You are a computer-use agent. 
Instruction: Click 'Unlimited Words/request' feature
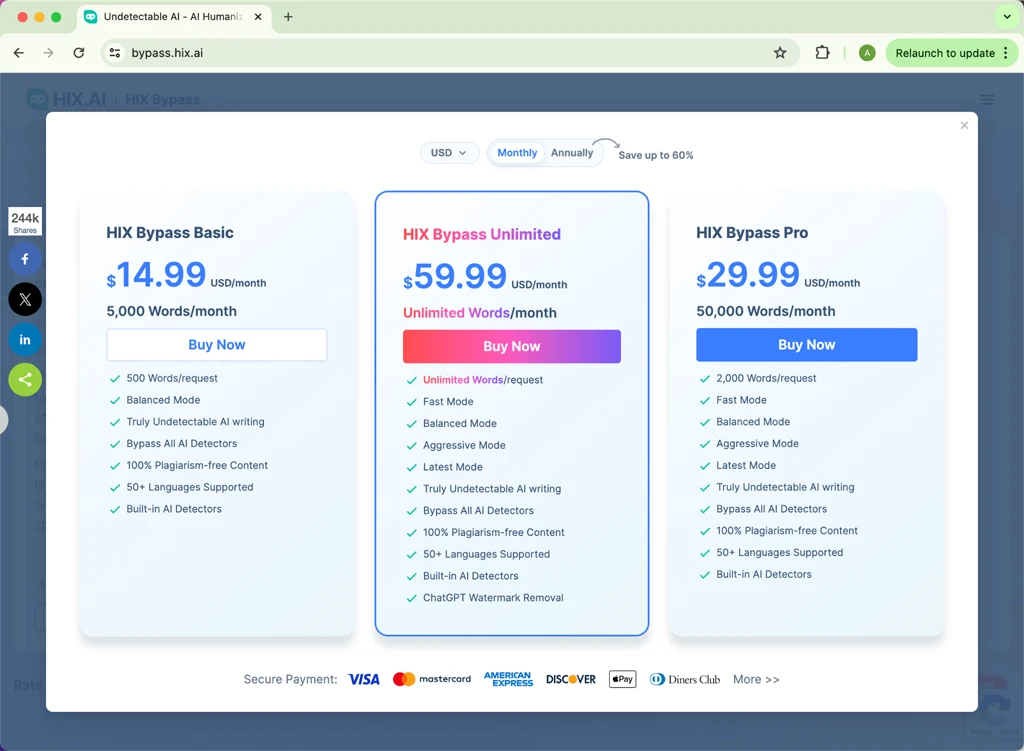[x=483, y=380]
